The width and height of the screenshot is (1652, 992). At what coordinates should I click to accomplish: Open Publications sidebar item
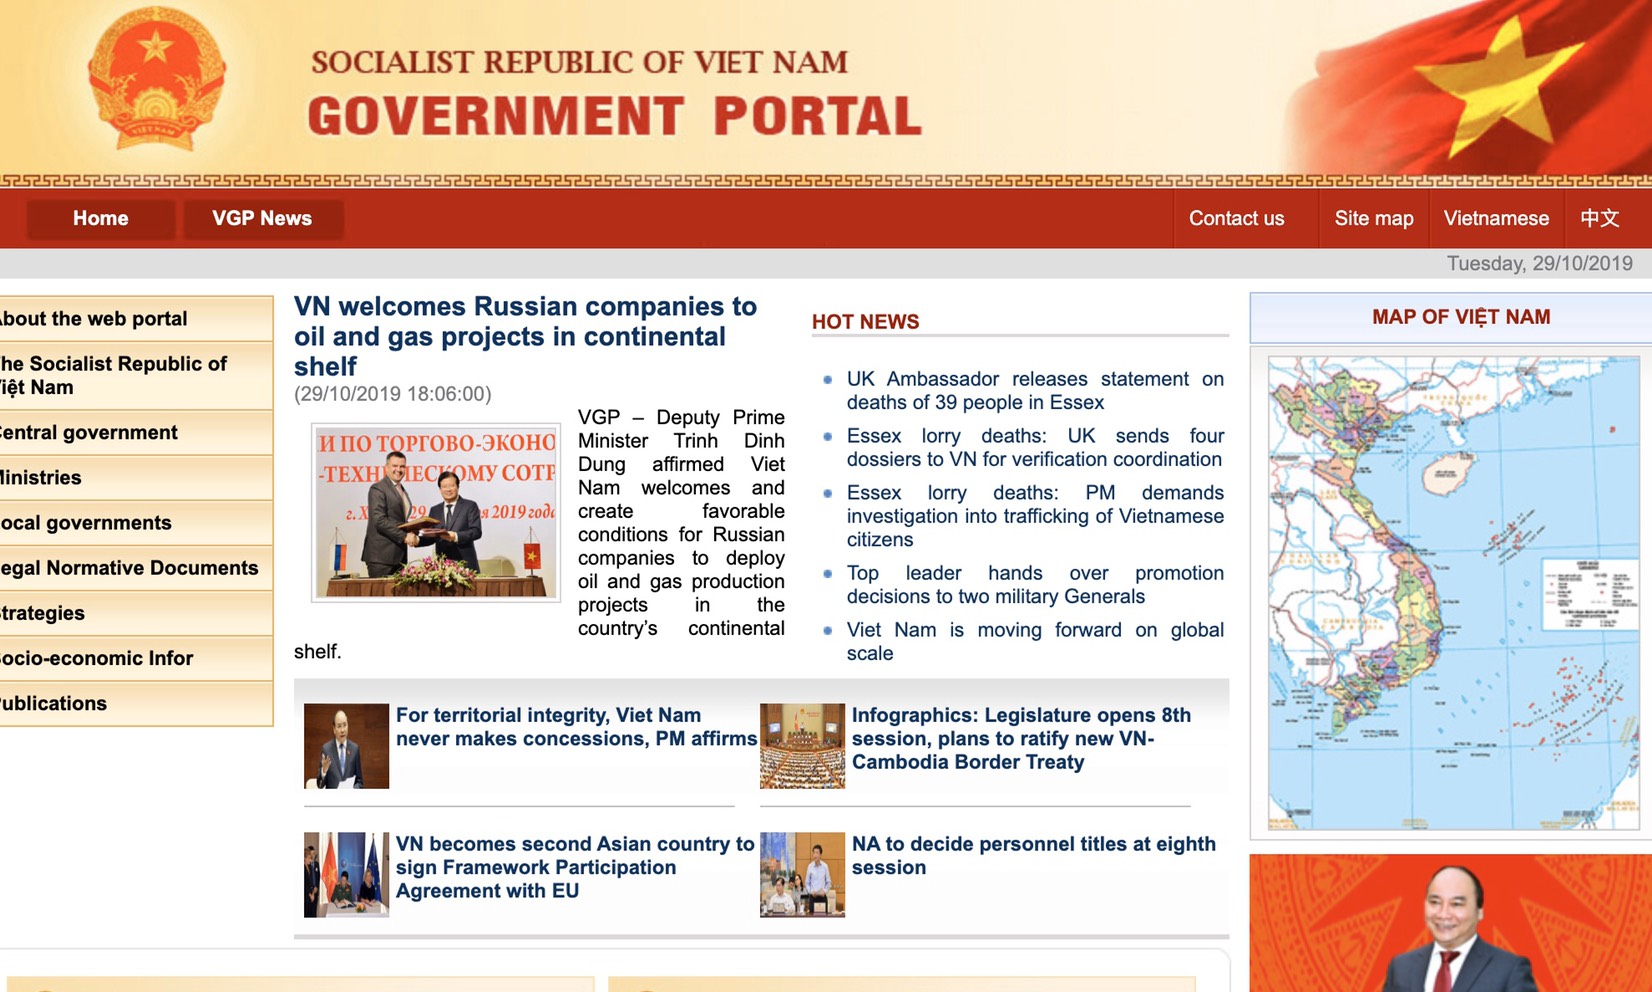[134, 702]
